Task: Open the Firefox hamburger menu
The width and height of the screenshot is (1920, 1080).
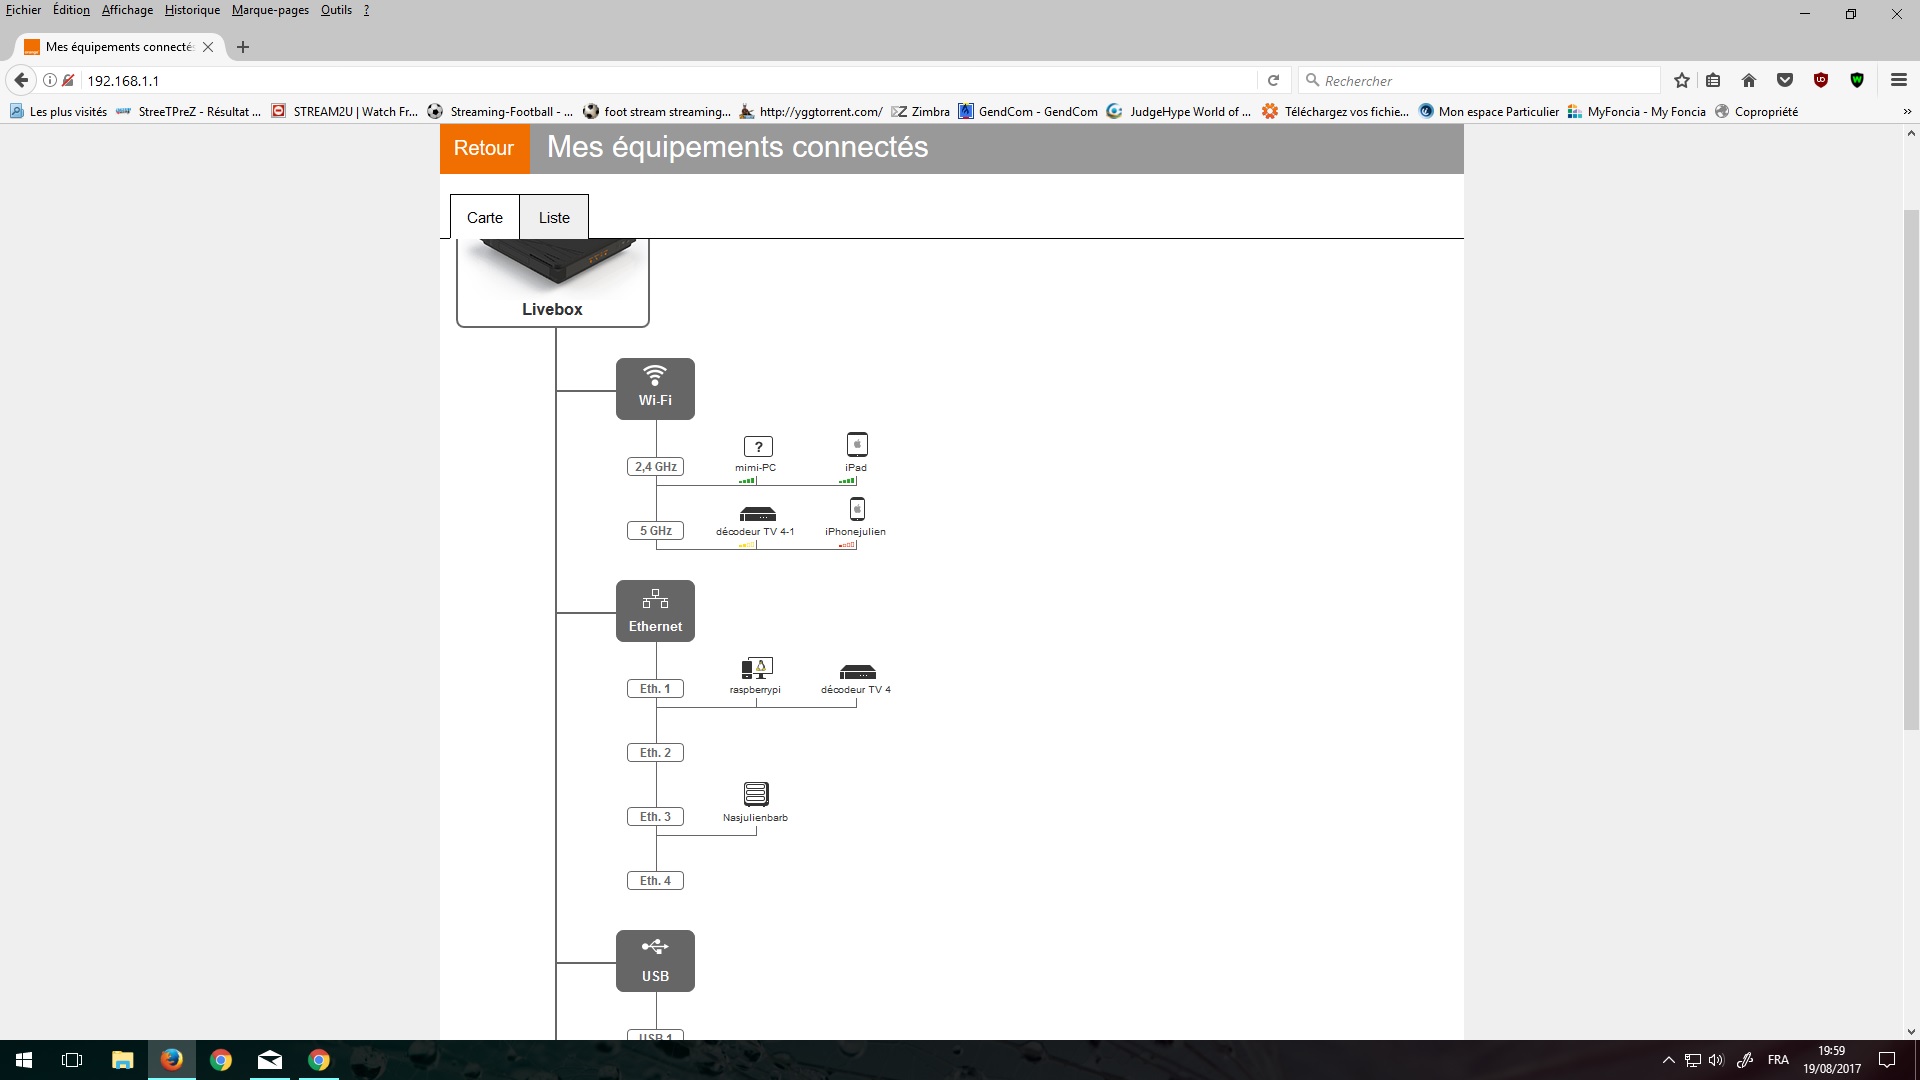Action: pyautogui.click(x=1898, y=80)
